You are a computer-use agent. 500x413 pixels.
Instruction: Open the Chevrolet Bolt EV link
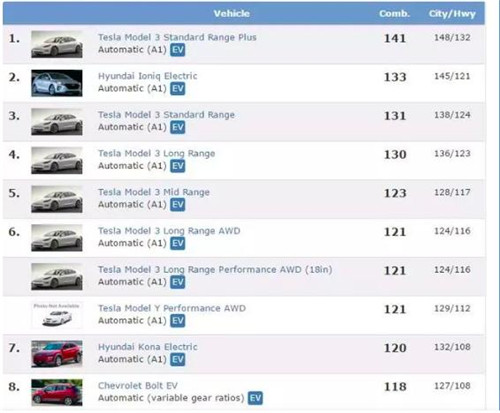tap(138, 386)
